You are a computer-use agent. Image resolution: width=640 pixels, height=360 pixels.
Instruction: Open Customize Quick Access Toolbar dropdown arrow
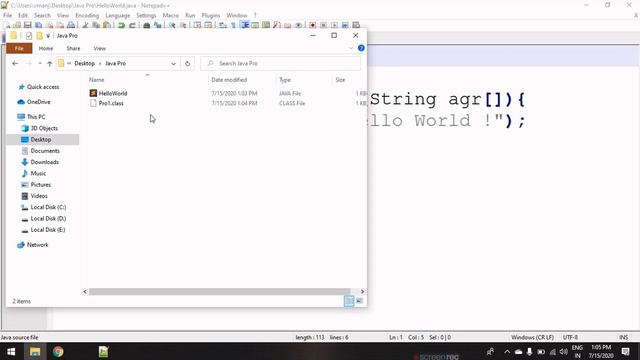[x=48, y=36]
